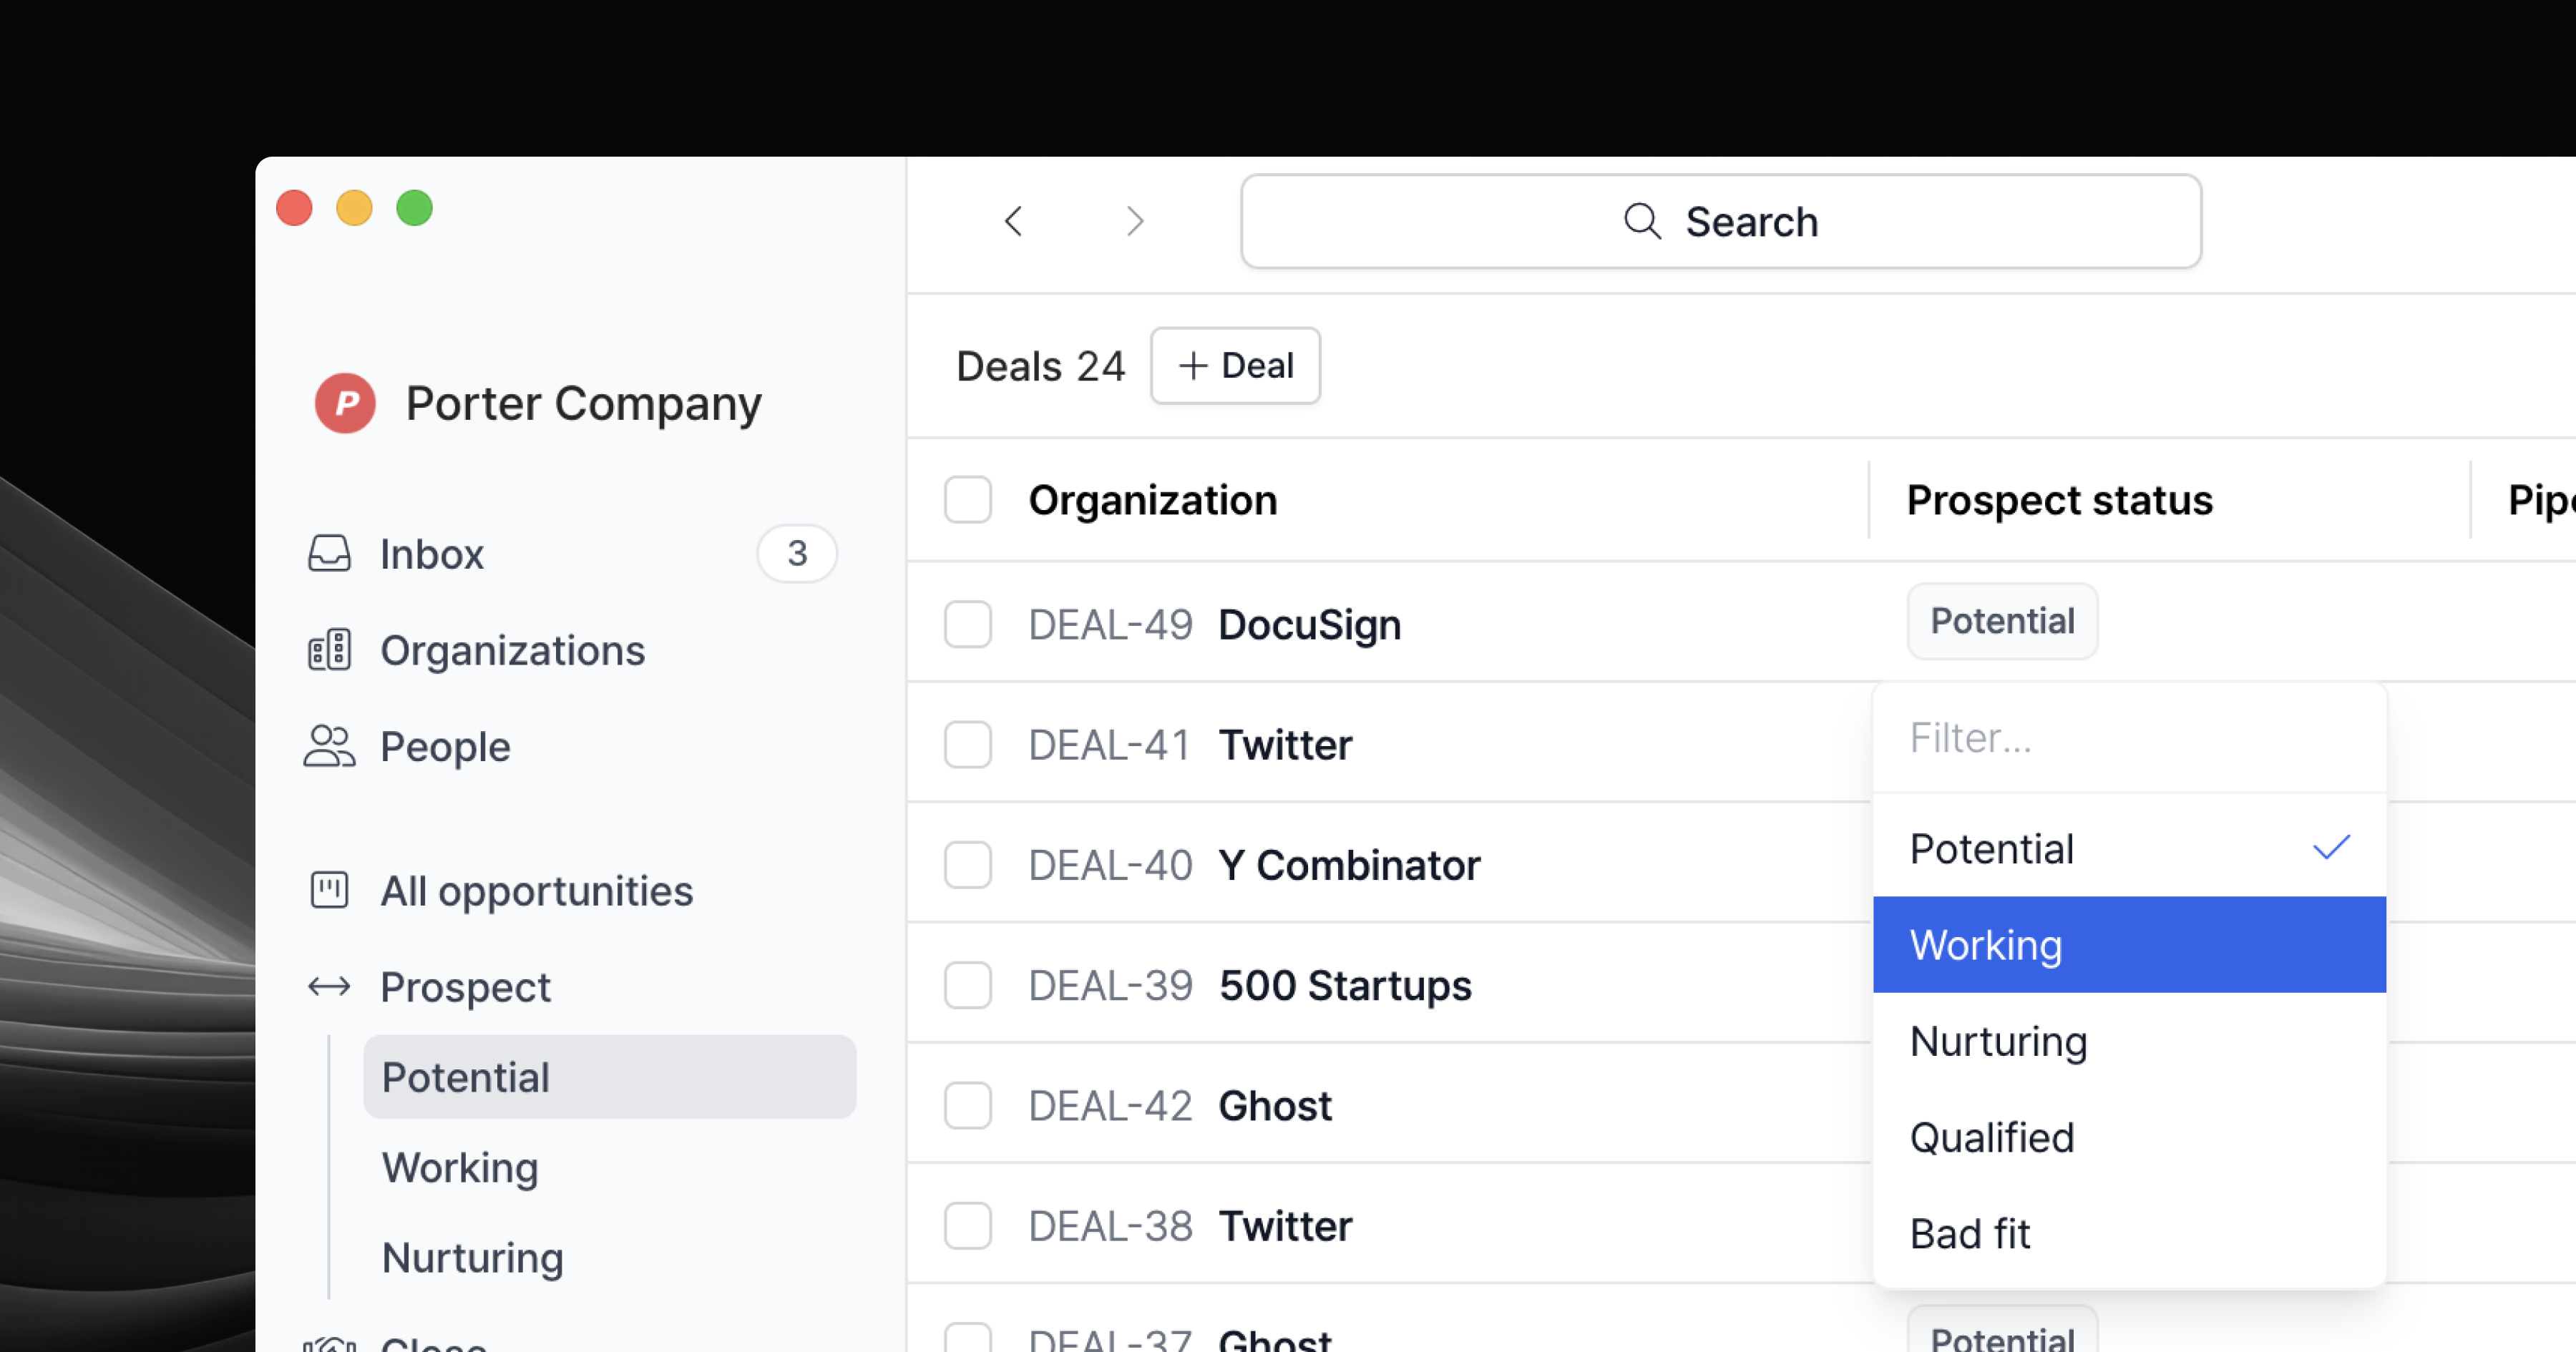Click the Filter... field in the dropdown

[x=2128, y=738]
